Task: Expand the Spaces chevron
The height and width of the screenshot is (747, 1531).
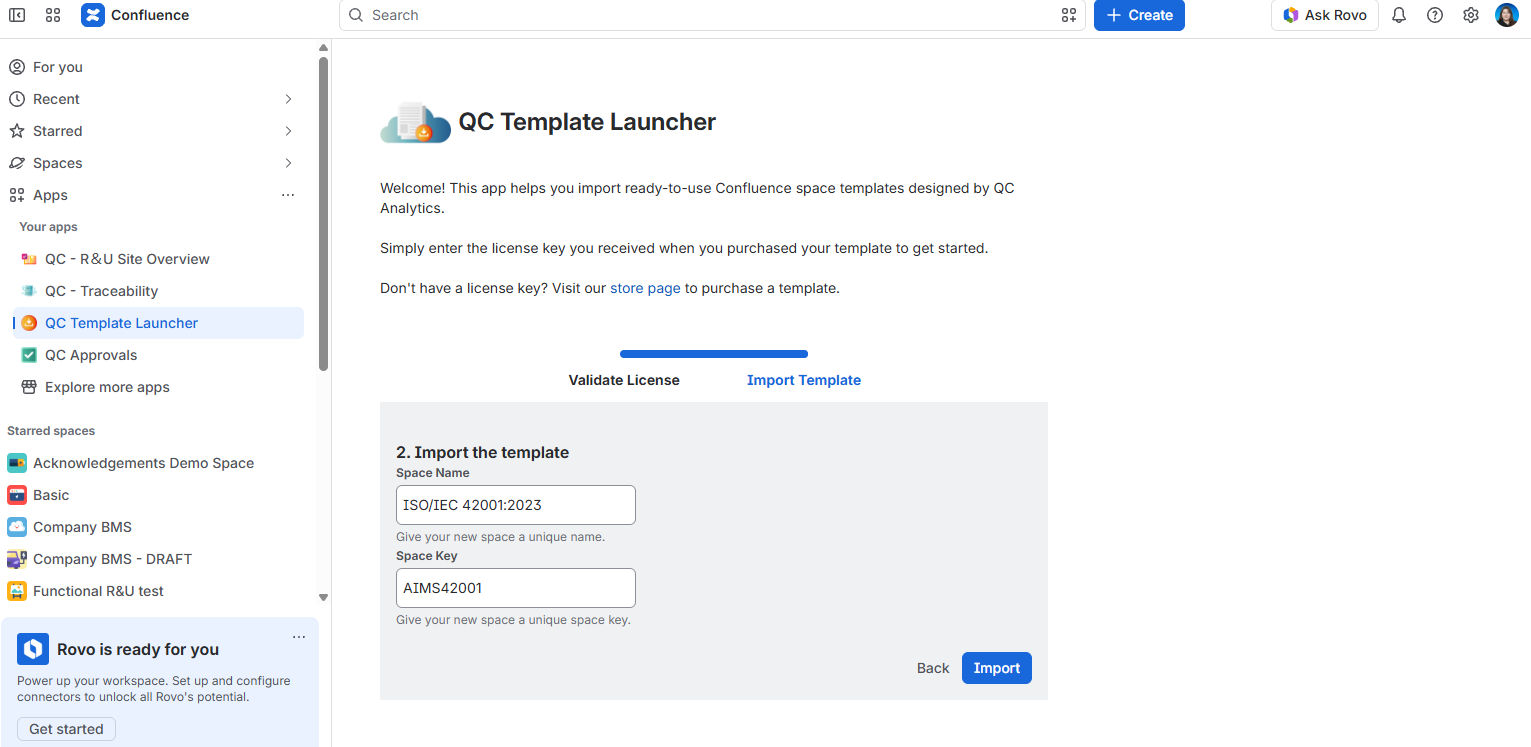Action: (288, 163)
